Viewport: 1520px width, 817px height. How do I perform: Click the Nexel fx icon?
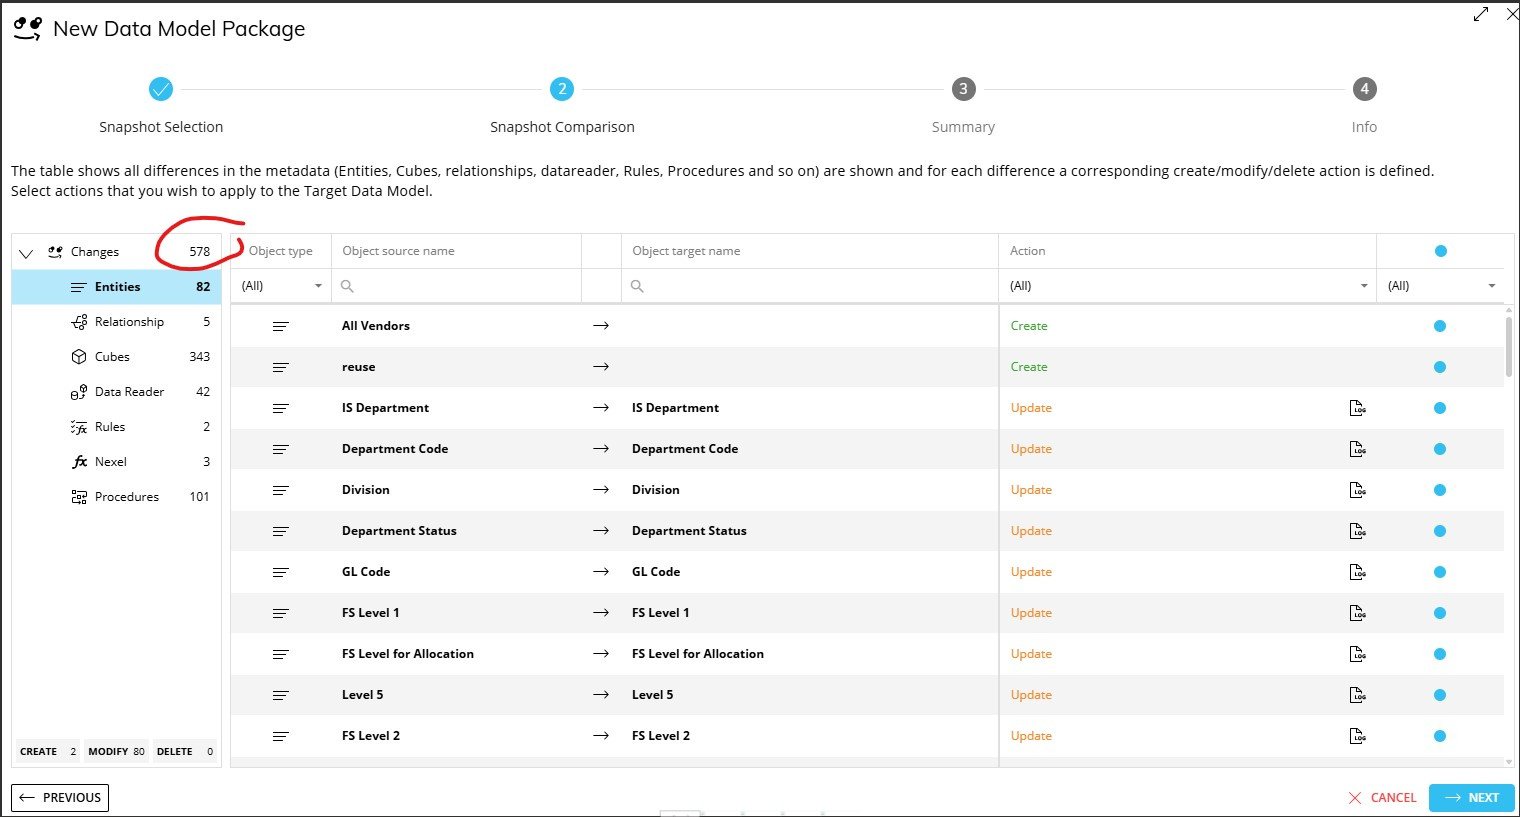pos(79,462)
